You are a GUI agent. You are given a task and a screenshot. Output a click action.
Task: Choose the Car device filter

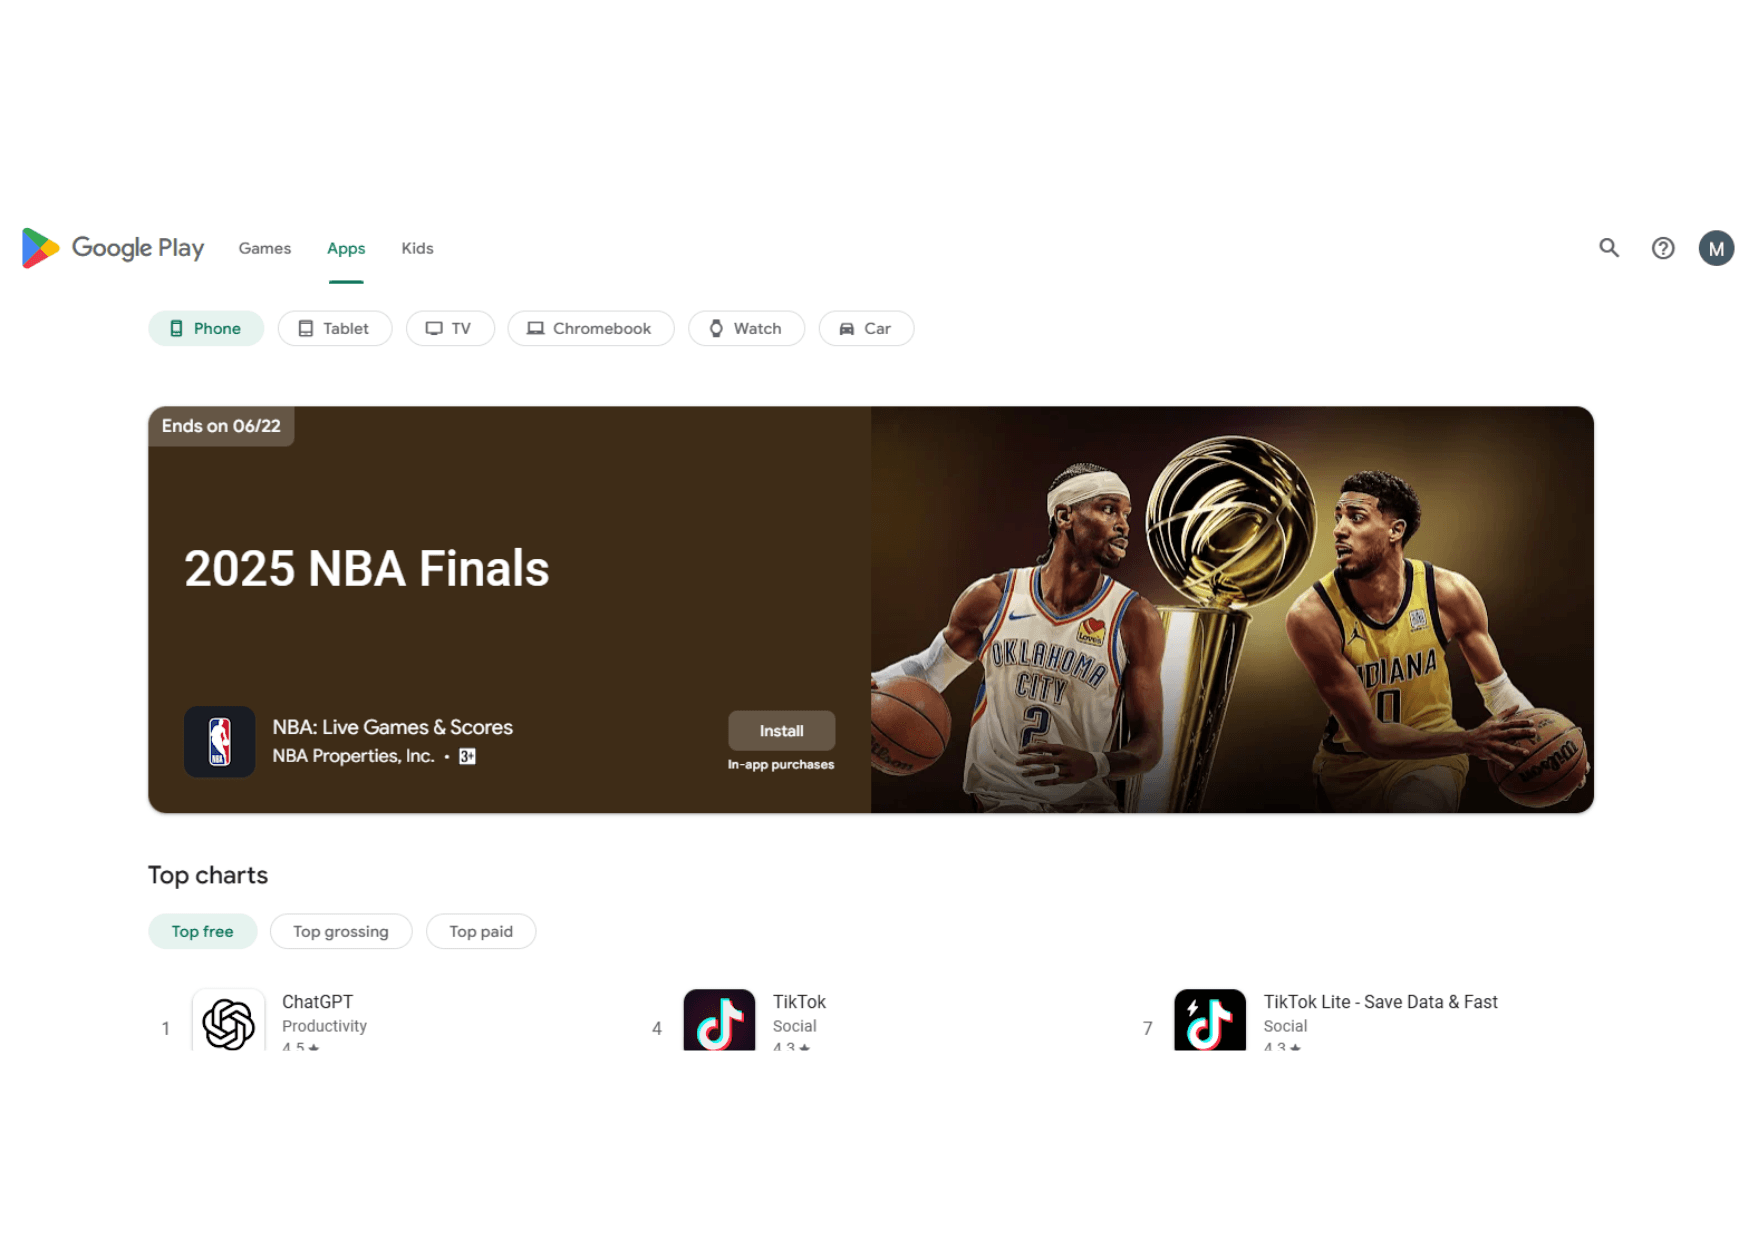pos(865,328)
